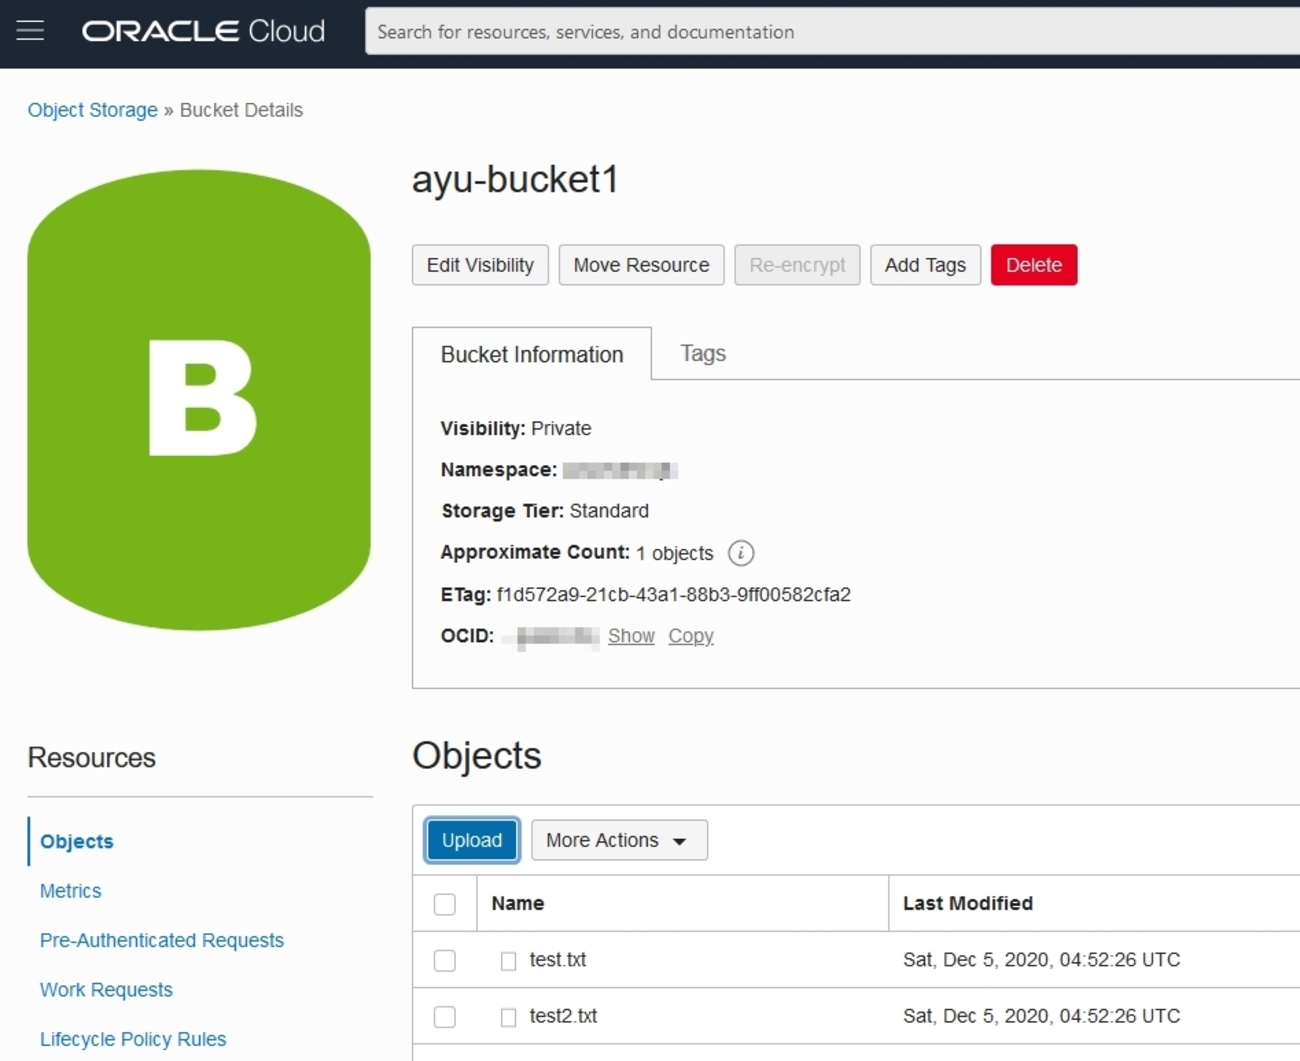
Task: Open the test.txt object
Action: (x=558, y=960)
